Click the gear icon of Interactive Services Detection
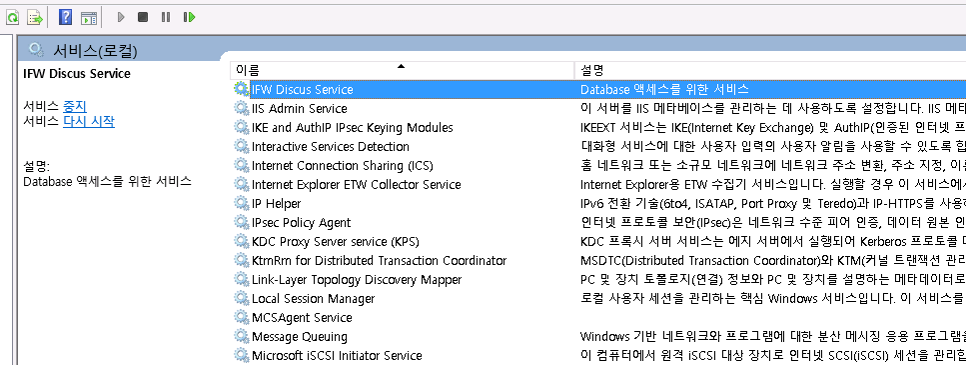 click(x=241, y=146)
